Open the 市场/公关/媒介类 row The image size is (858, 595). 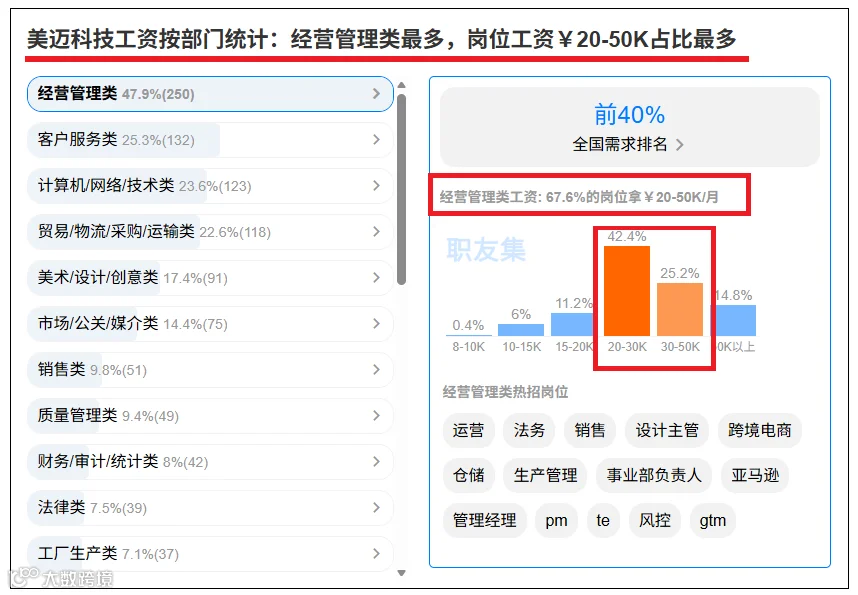click(x=210, y=324)
